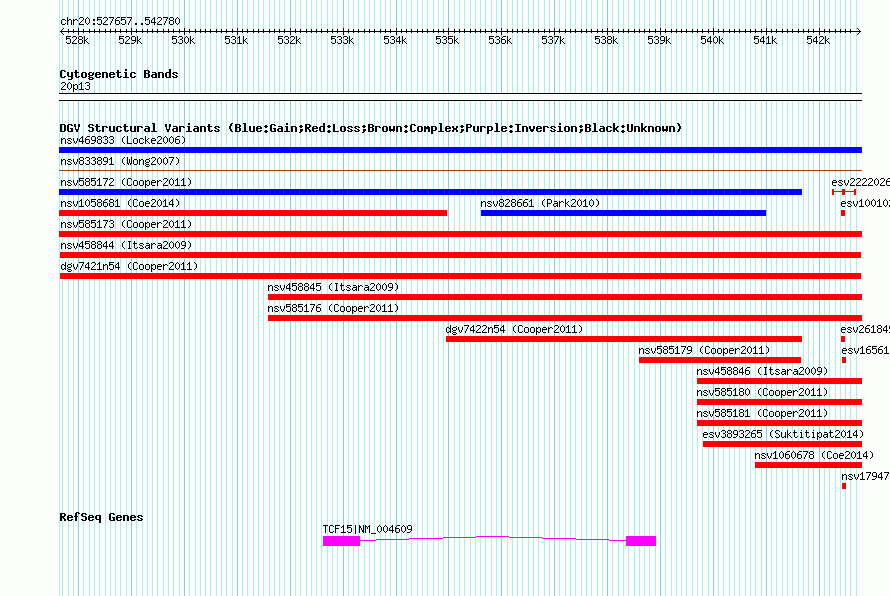Select the nsv585180 (Cooper2011) red bar

tap(779, 402)
